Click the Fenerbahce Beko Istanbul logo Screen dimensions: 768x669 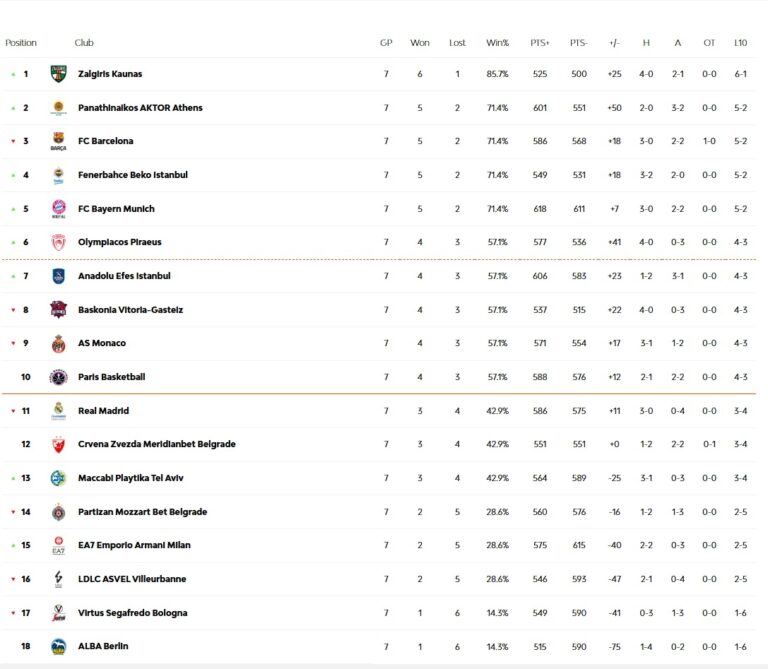click(59, 175)
